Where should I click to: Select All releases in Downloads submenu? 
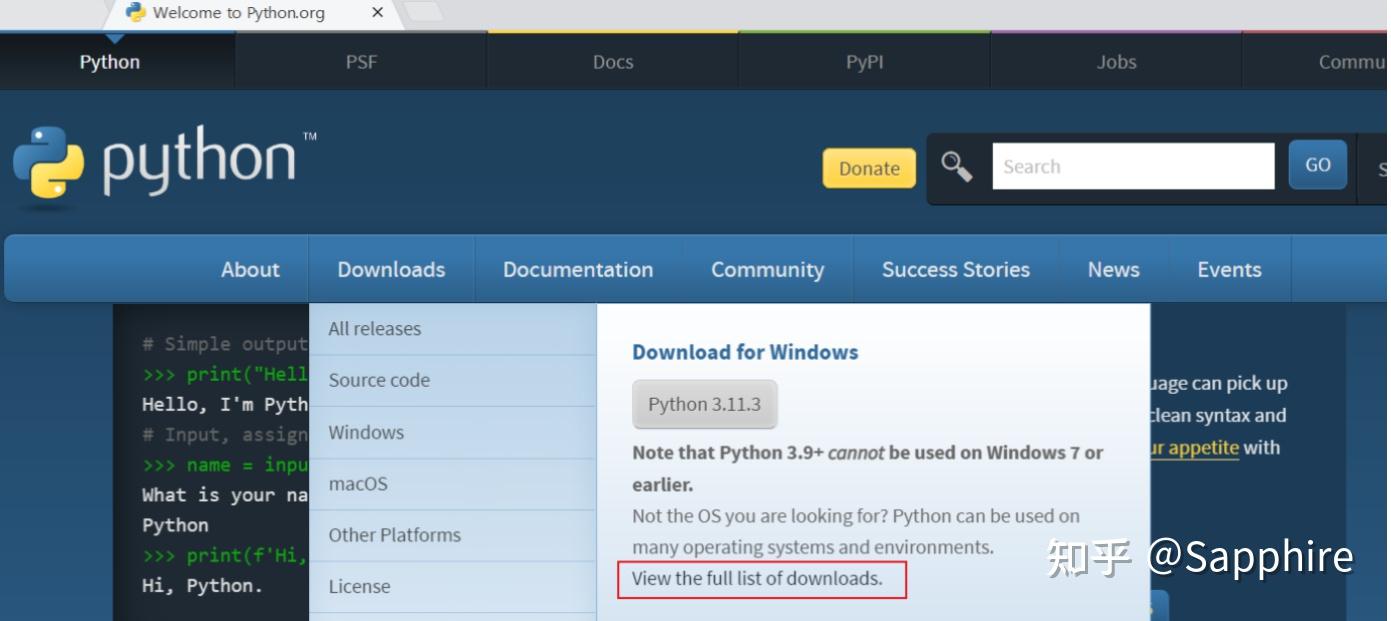coord(375,329)
